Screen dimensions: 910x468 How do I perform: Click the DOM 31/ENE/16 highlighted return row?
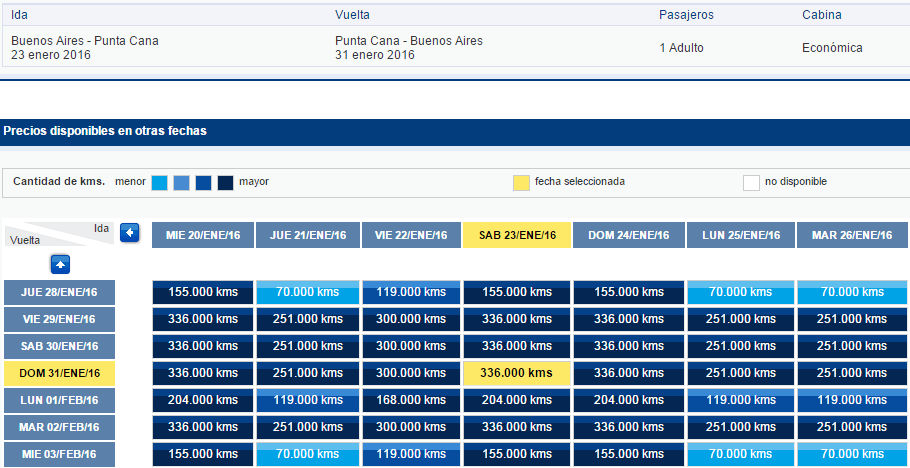click(59, 373)
